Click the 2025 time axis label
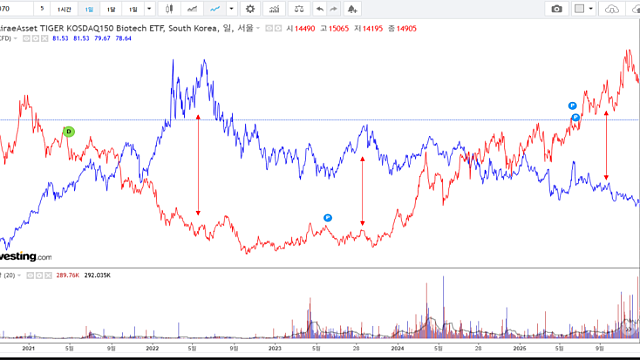The width and height of the screenshot is (640, 360). point(519,348)
